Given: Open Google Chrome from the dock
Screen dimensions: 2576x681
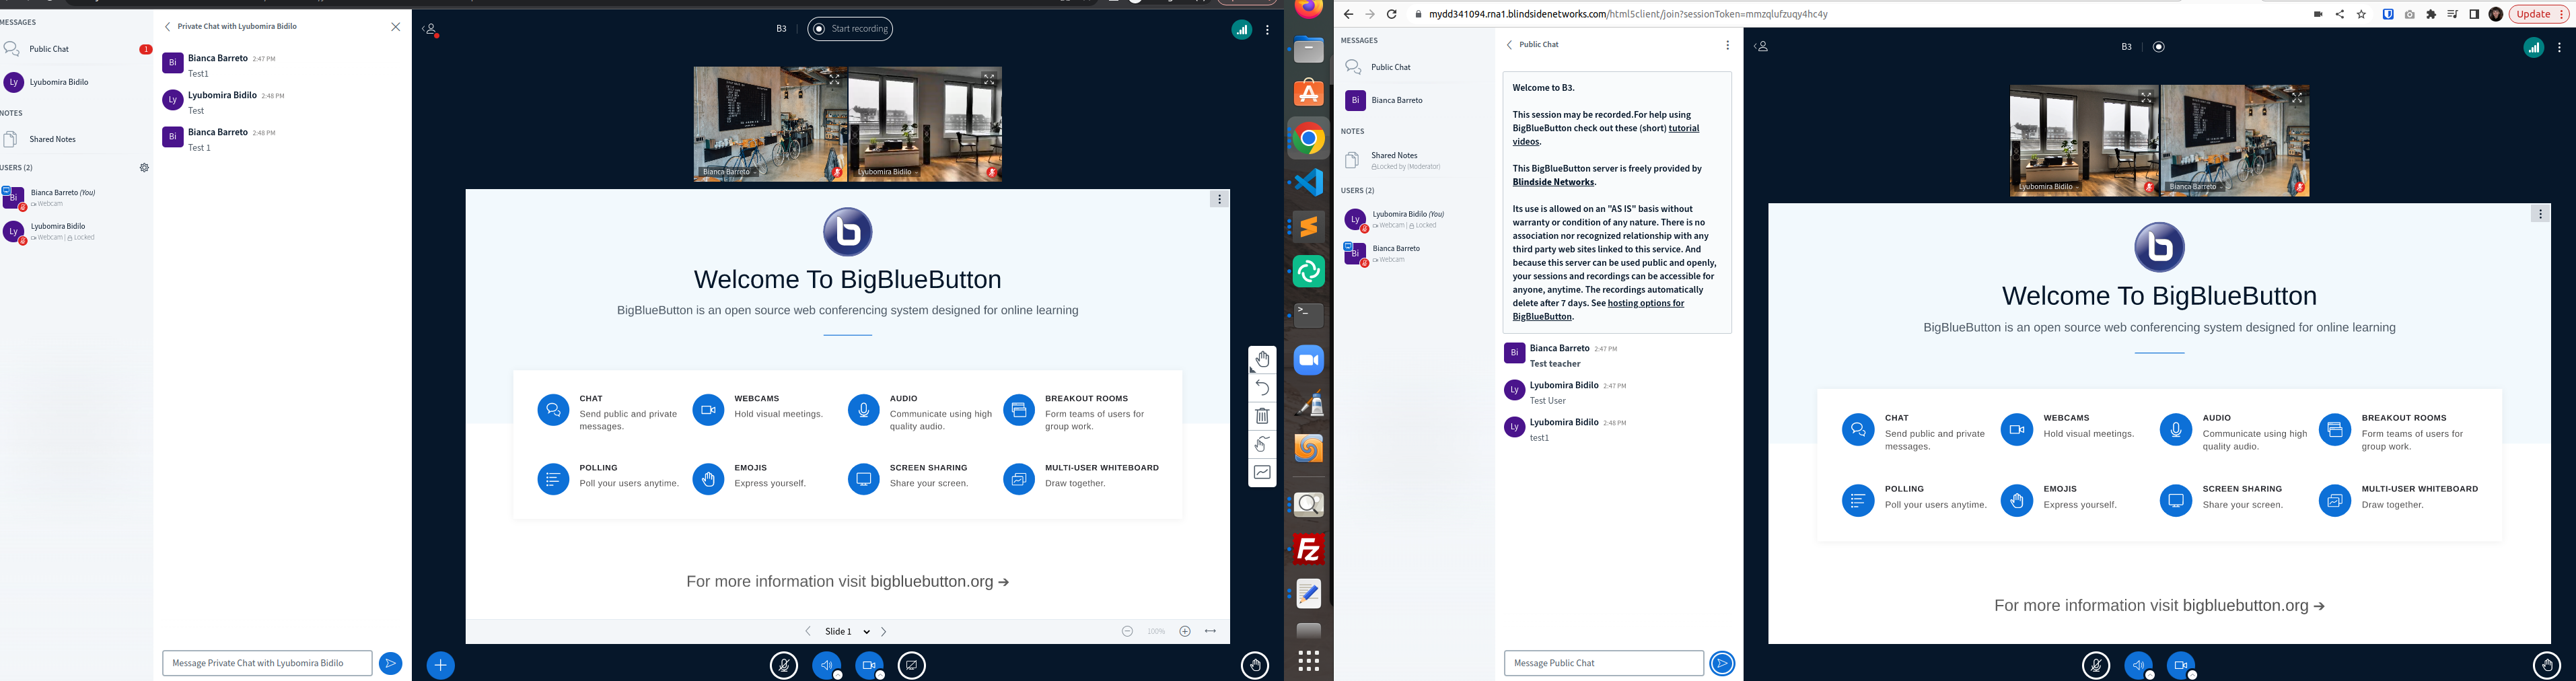Looking at the screenshot, I should pos(1309,138).
